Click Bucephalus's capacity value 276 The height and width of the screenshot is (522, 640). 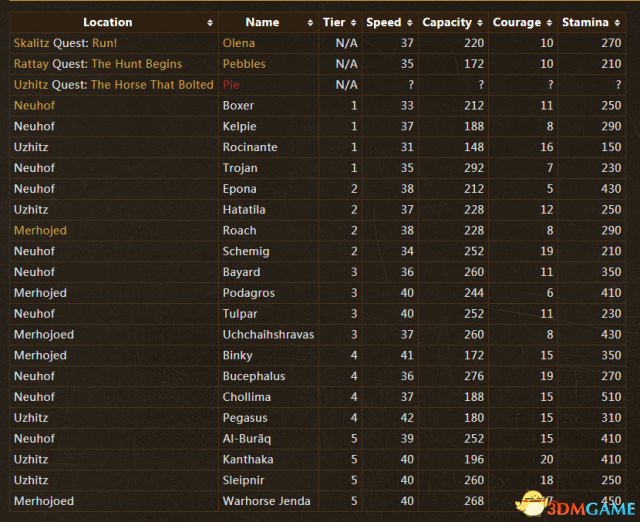[474, 376]
